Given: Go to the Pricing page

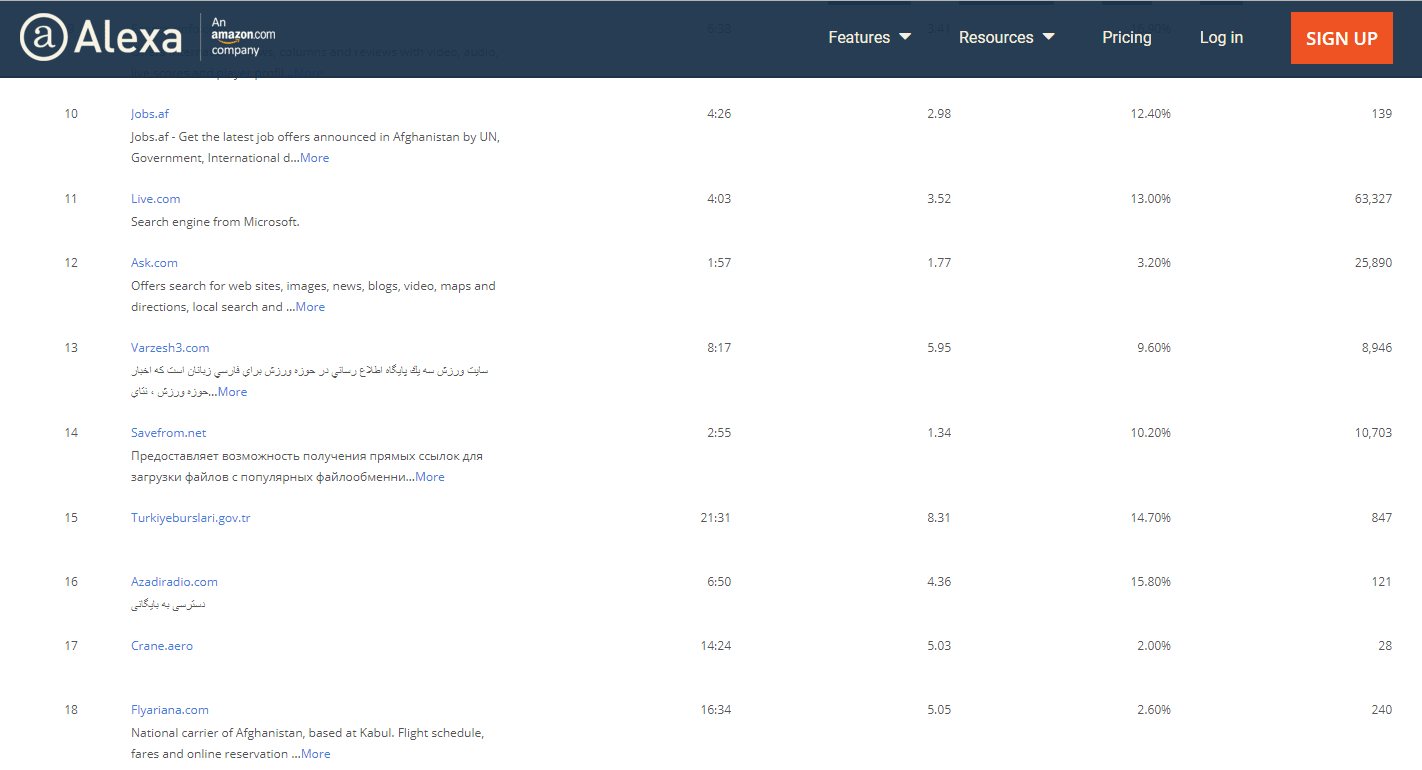Looking at the screenshot, I should (x=1127, y=37).
